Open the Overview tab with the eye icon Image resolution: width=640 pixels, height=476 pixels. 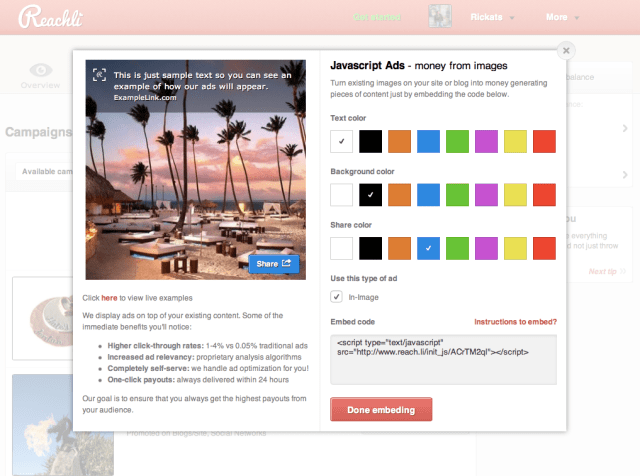pos(40,76)
